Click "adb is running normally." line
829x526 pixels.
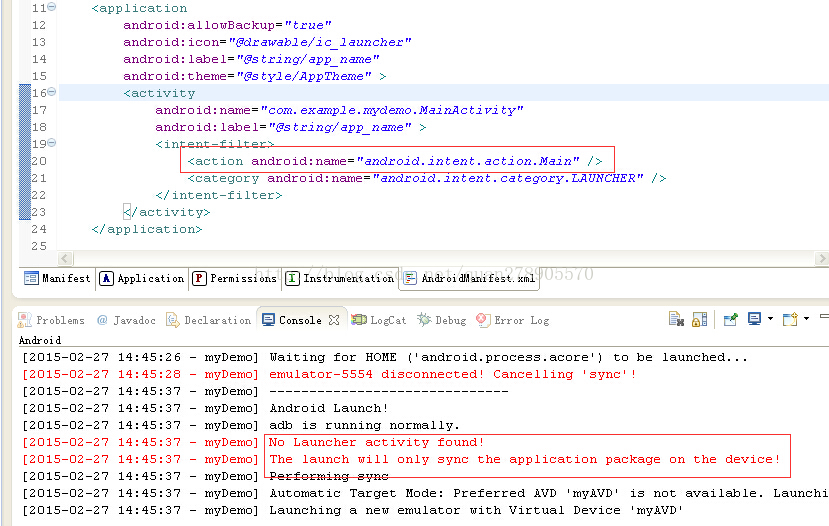[x=364, y=425]
